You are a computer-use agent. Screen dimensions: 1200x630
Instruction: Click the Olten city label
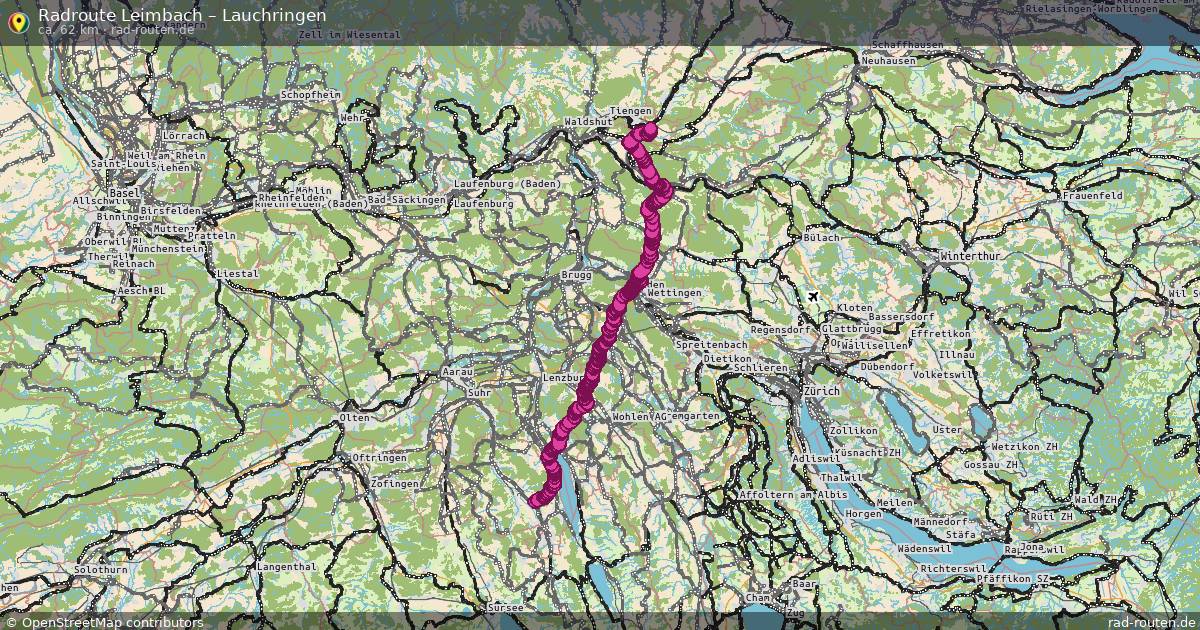[354, 417]
